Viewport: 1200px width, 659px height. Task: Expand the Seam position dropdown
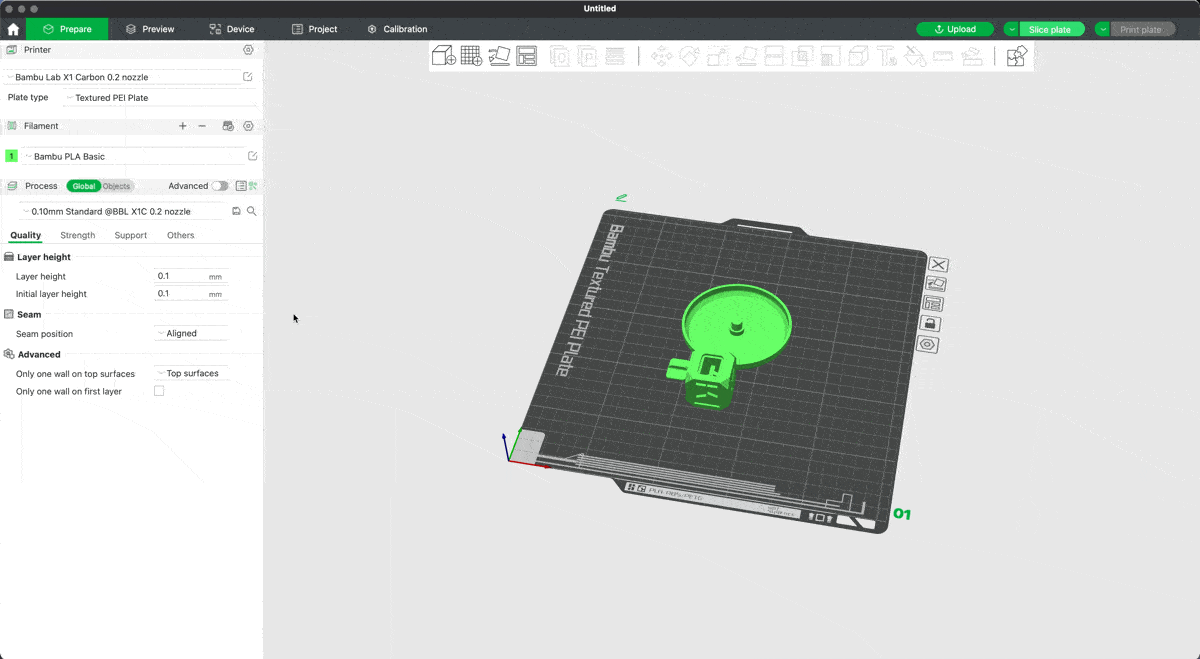(x=191, y=334)
